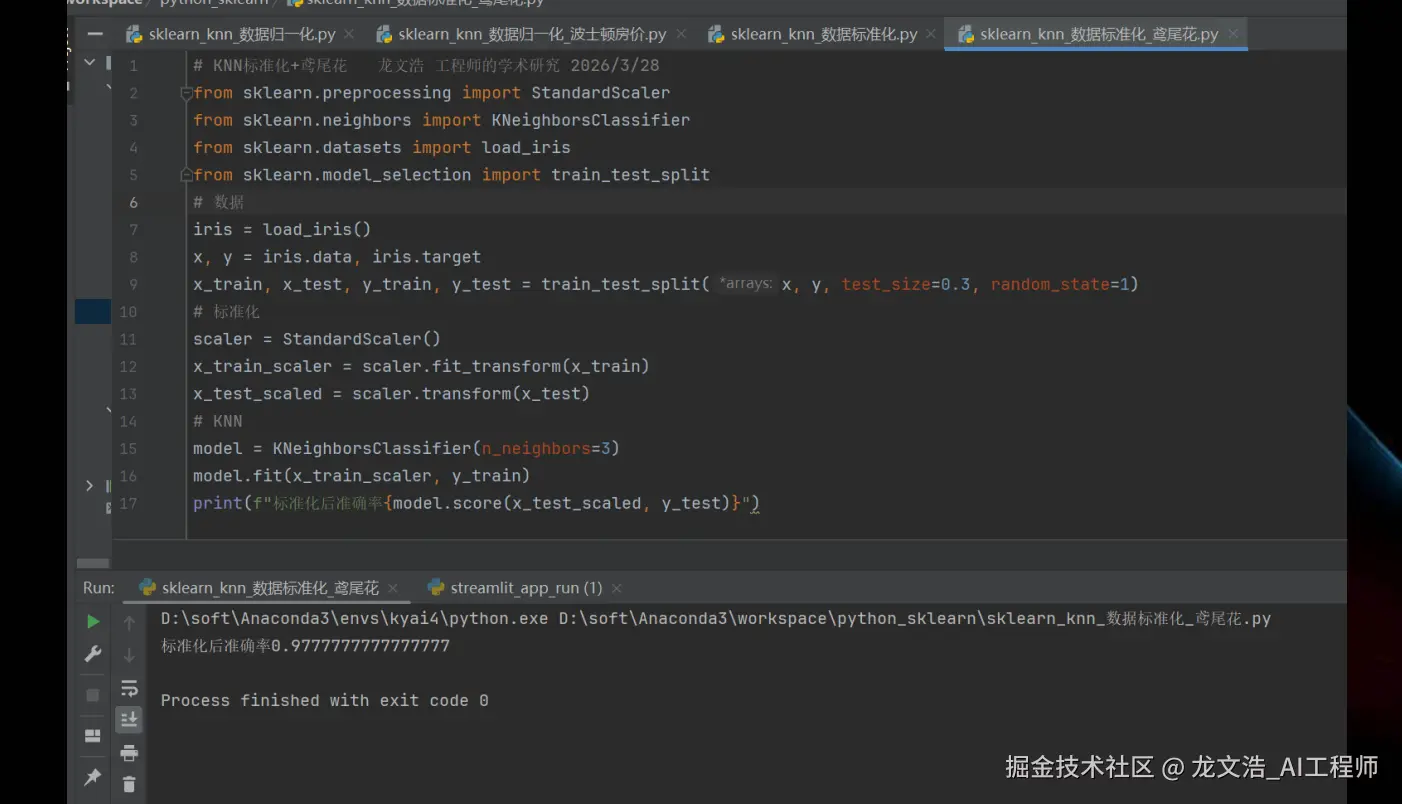Place cursor in line 1 header comment
This screenshot has width=1402, height=804.
pyautogui.click(x=426, y=66)
